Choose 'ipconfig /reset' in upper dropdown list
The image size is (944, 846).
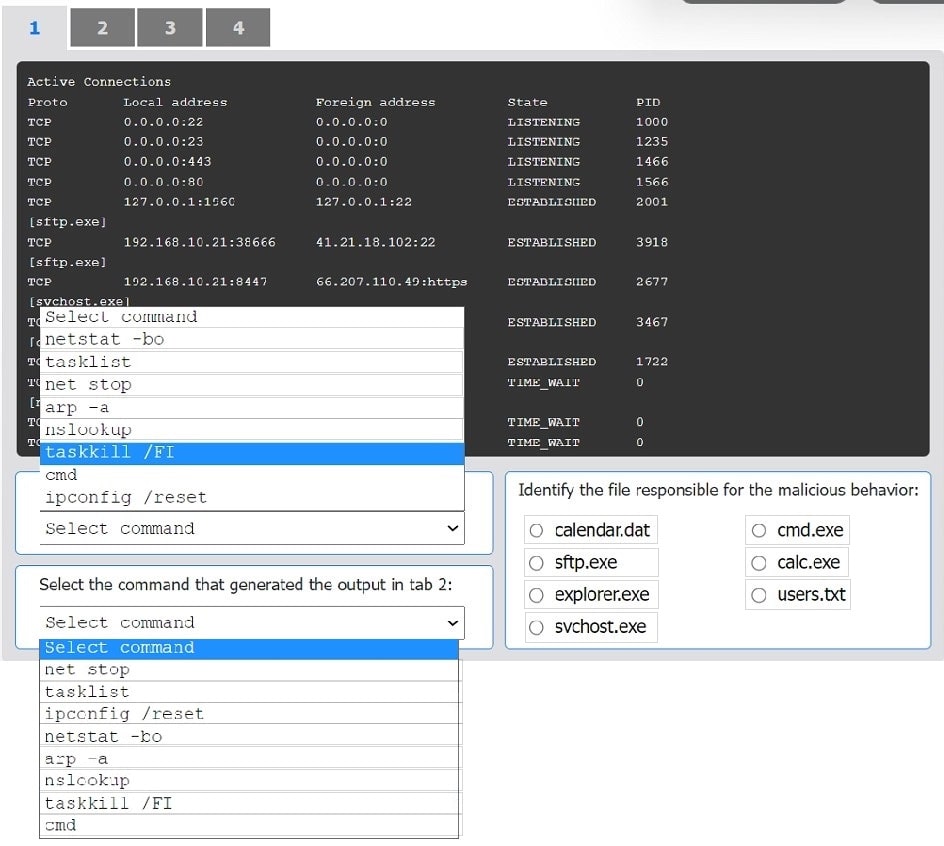(252, 498)
